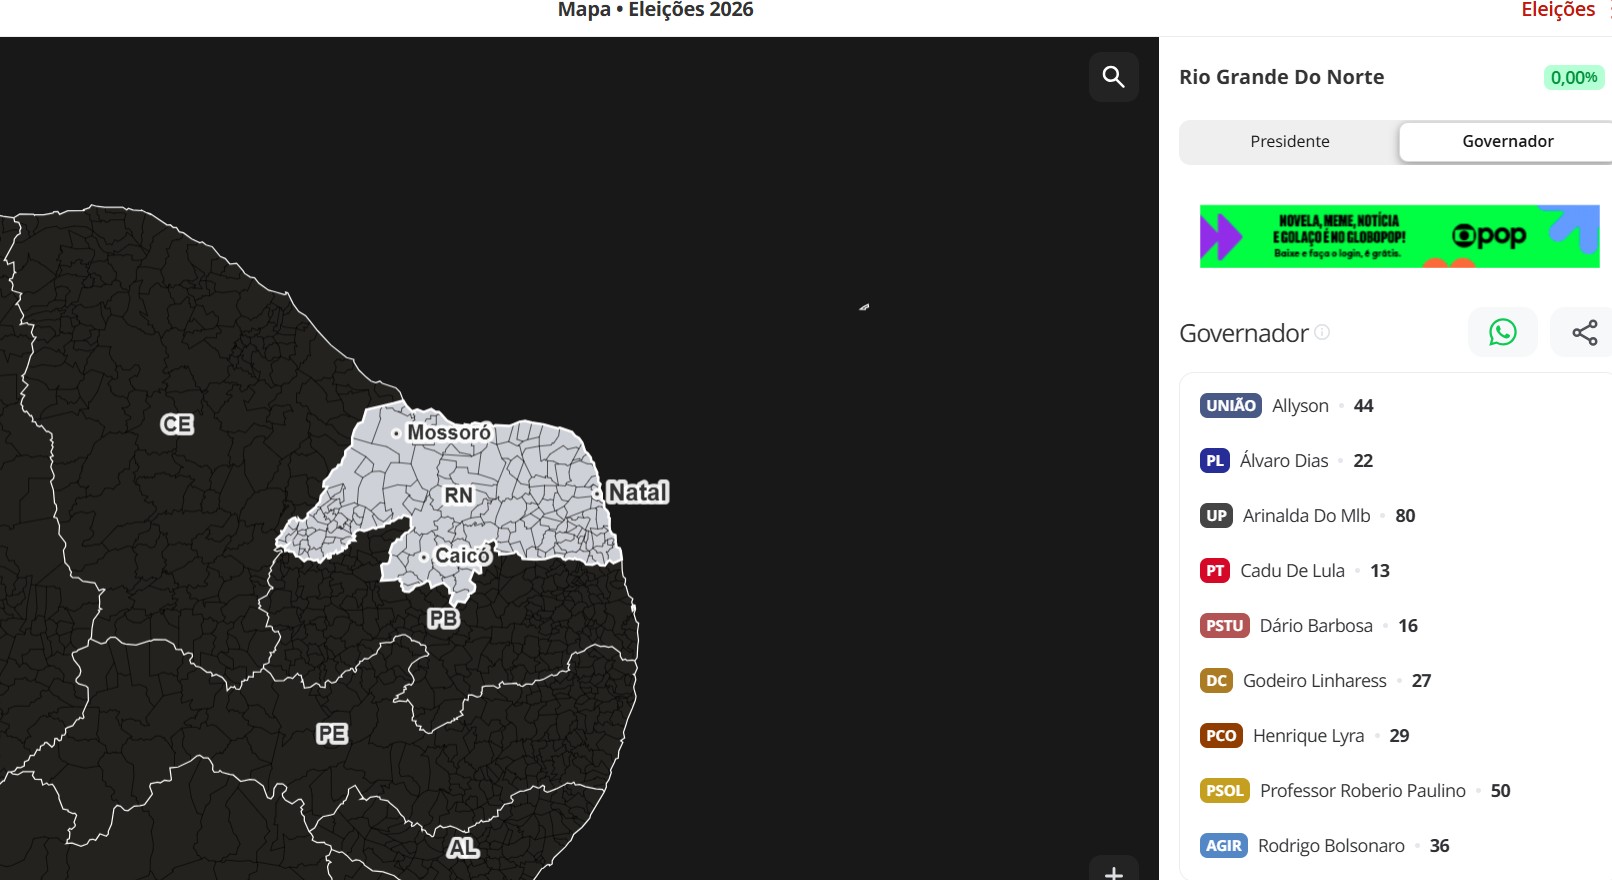Click the UP party badge
This screenshot has height=880, width=1612.
(1216, 515)
